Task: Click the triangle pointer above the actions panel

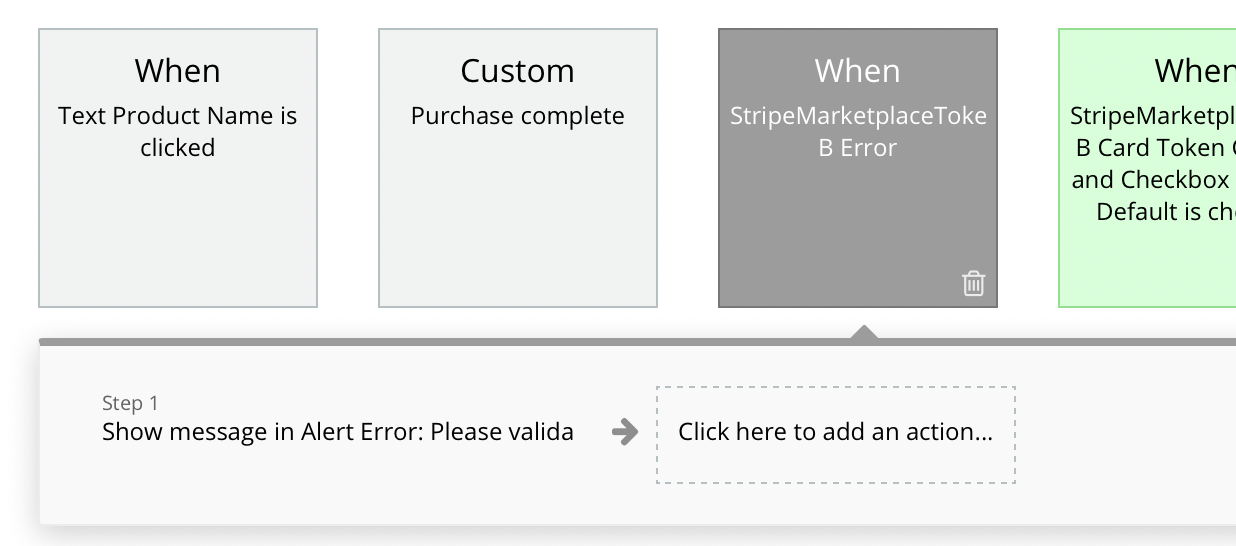Action: (864, 332)
